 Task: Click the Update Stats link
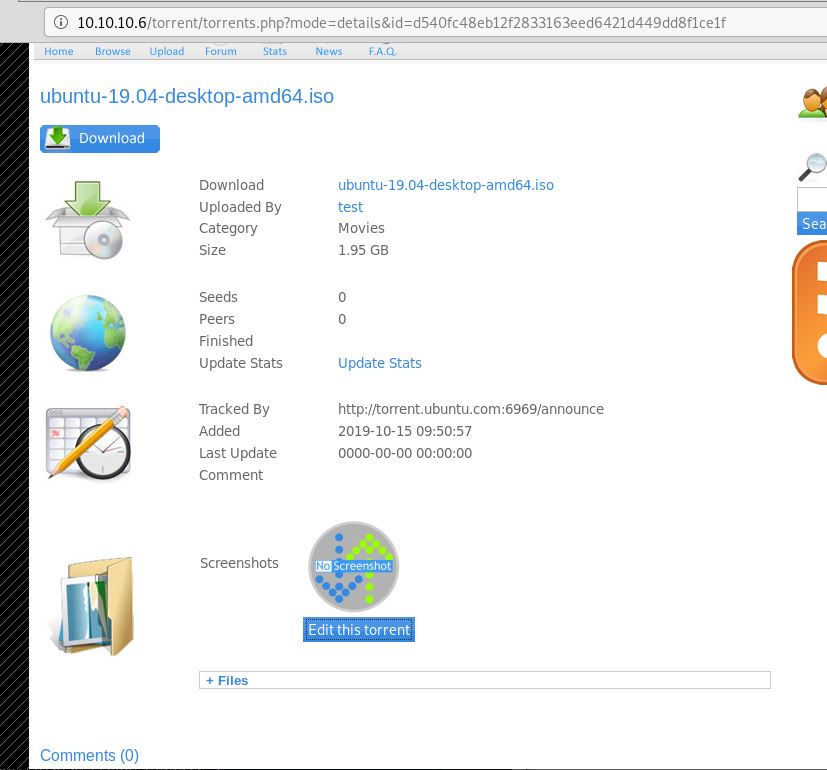coord(380,363)
